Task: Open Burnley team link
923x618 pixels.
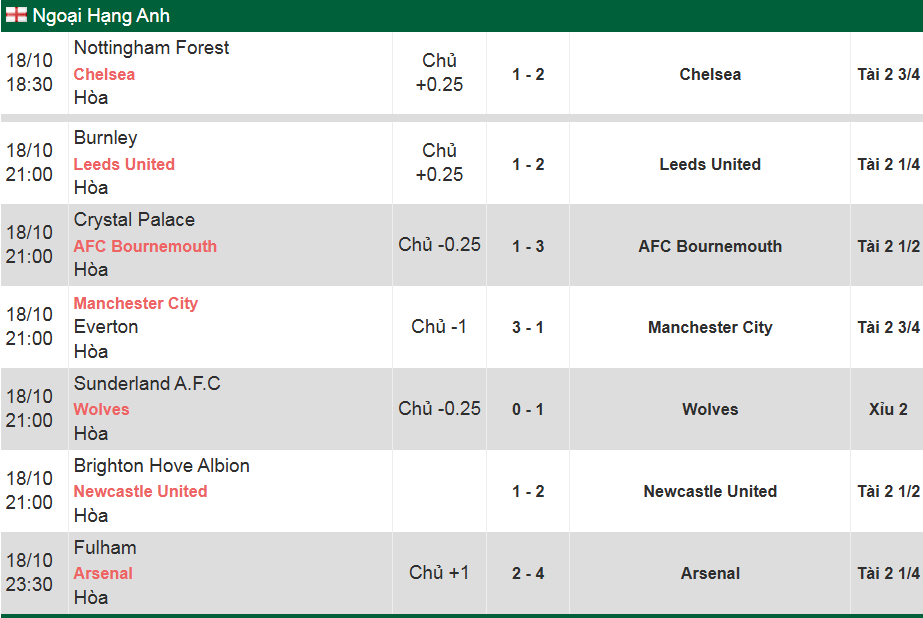Action: (105, 138)
